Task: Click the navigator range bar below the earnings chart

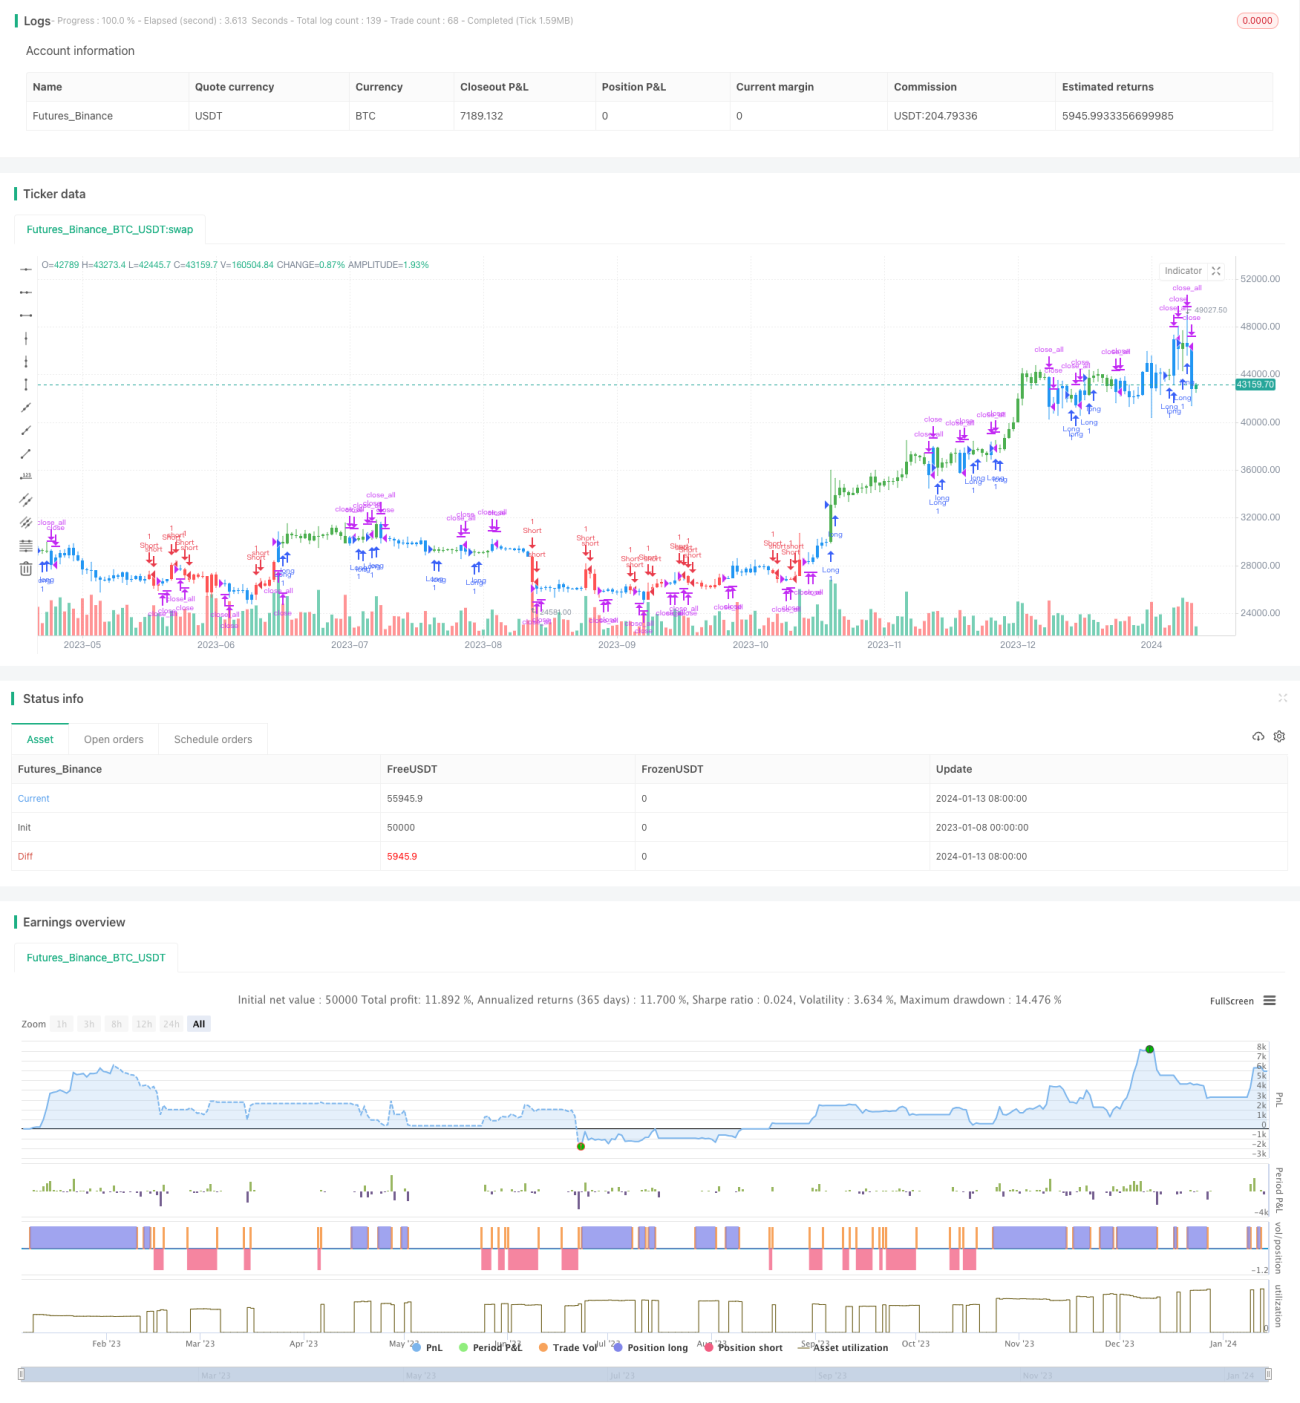Action: pos(646,1374)
